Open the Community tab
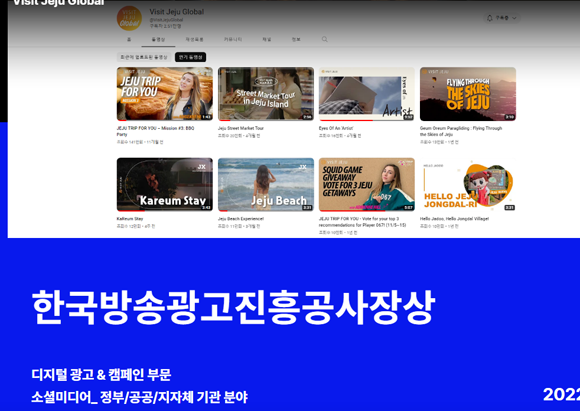Image resolution: width=580 pixels, height=411 pixels. point(233,39)
